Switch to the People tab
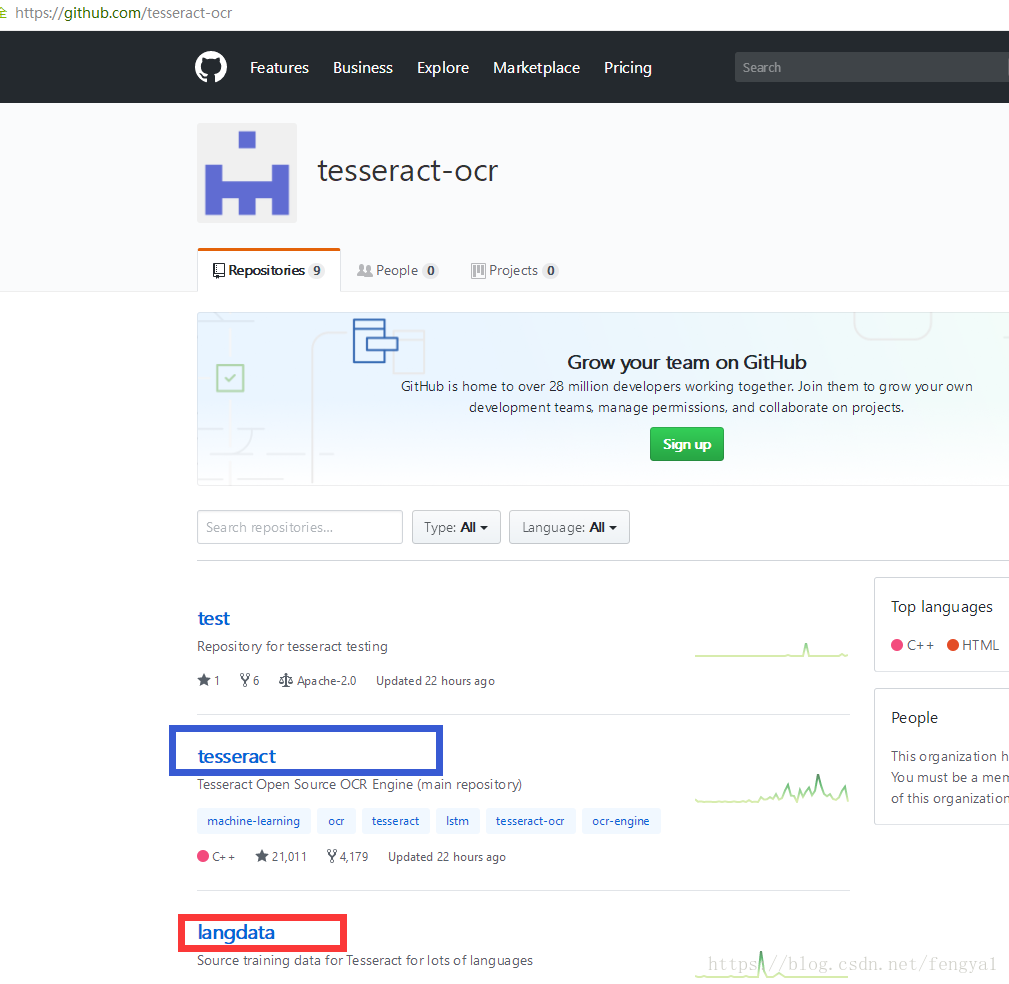The image size is (1009, 984). coord(398,270)
